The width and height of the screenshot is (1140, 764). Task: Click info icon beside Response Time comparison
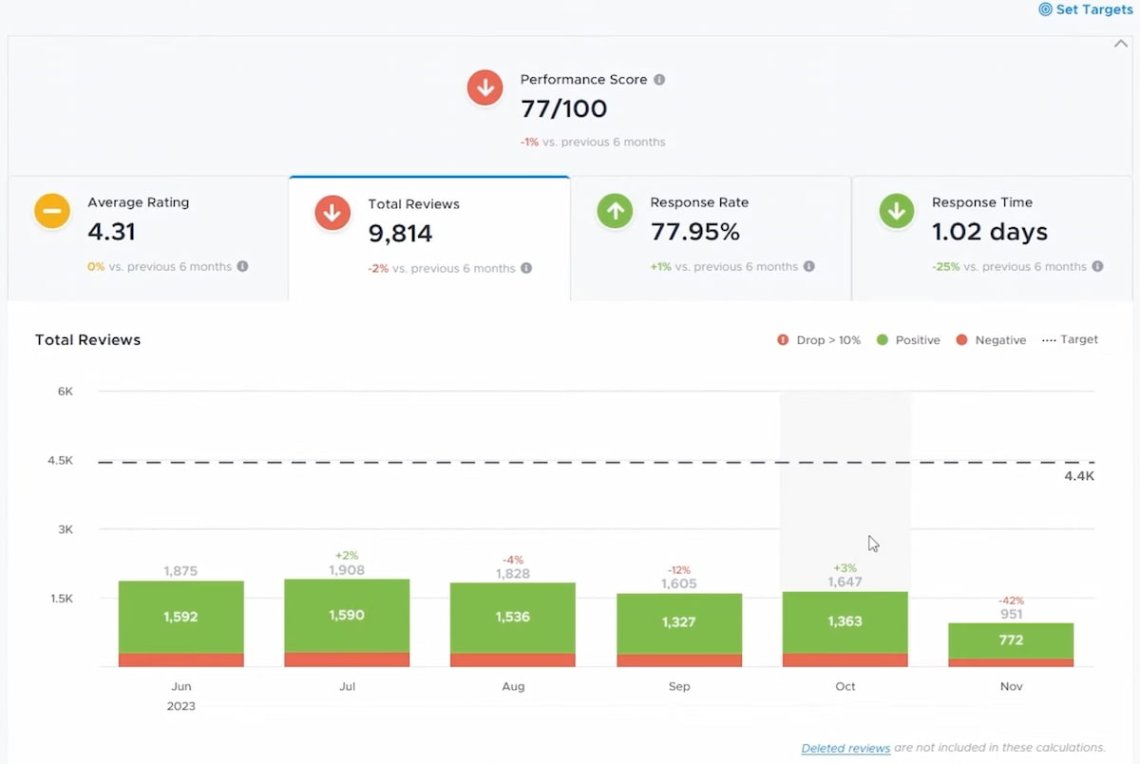click(x=1097, y=267)
